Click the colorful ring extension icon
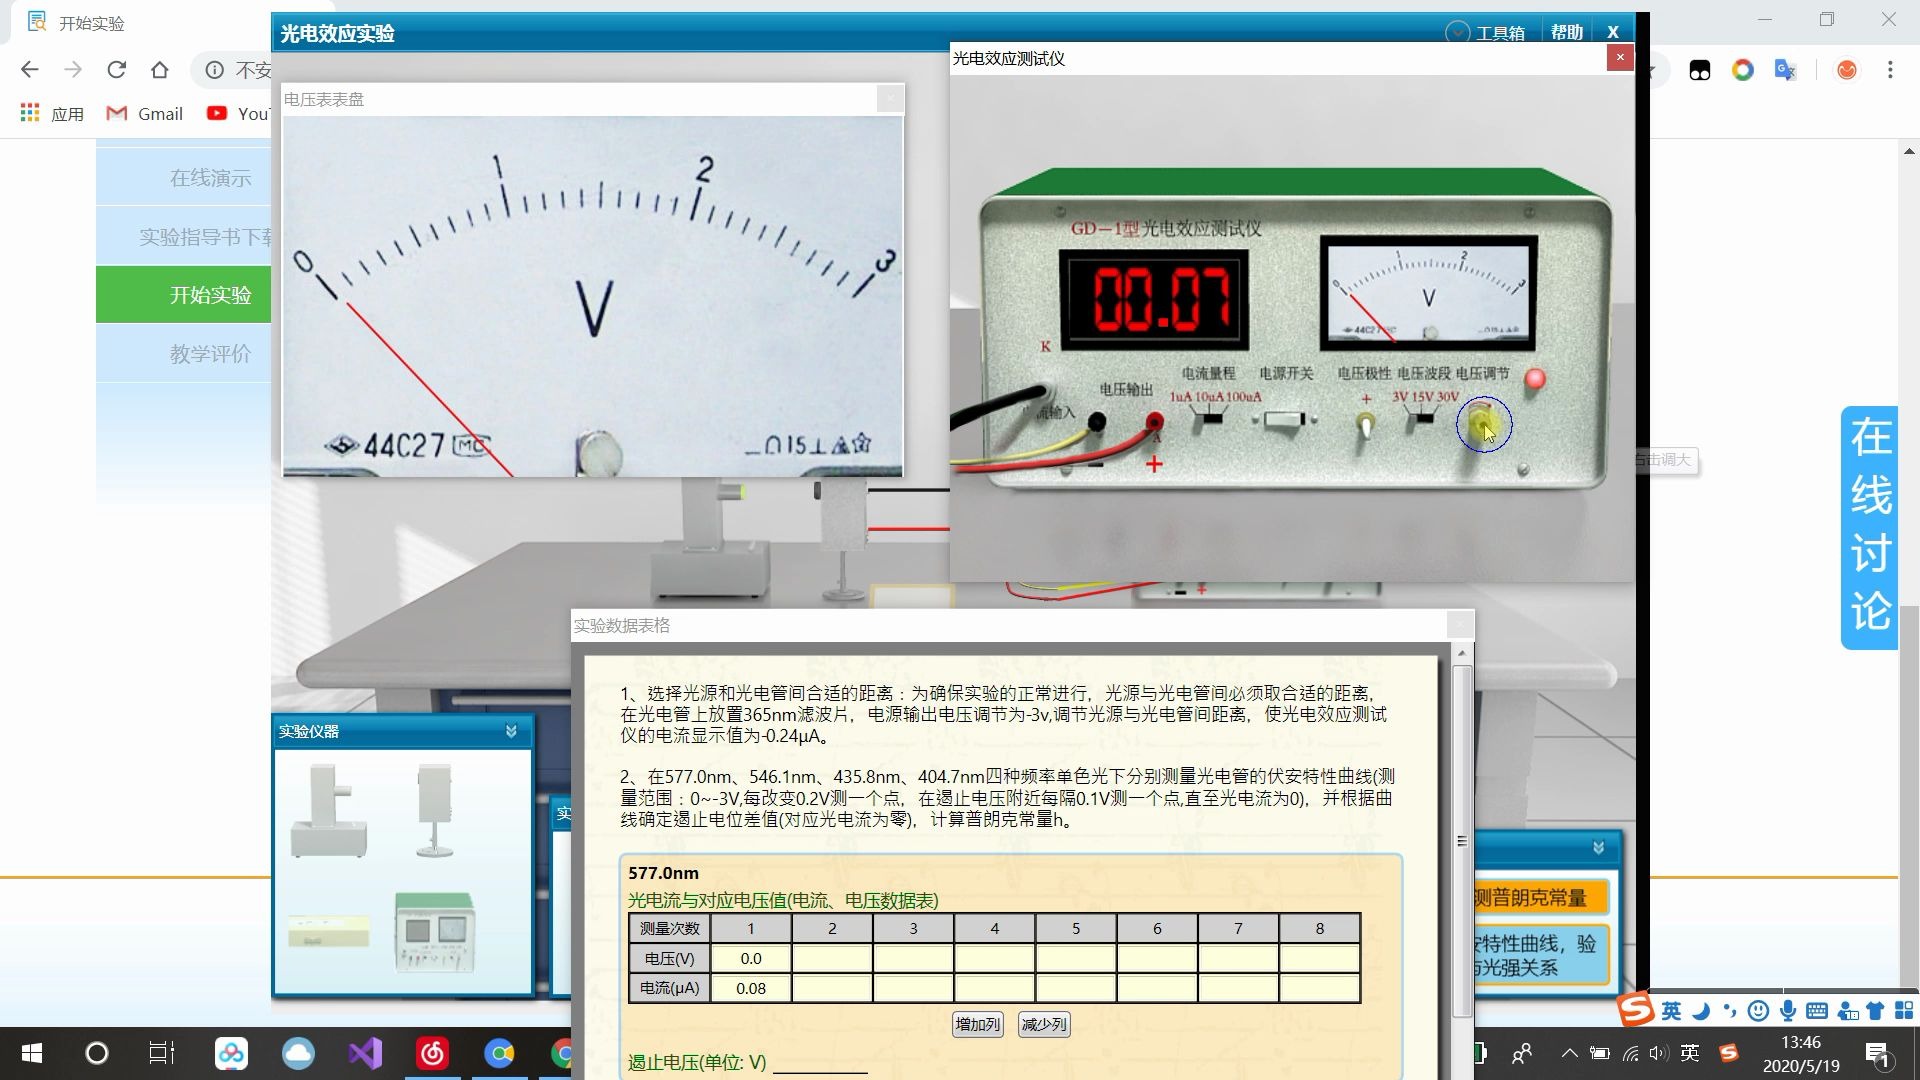Viewport: 1920px width, 1080px height. click(1743, 69)
